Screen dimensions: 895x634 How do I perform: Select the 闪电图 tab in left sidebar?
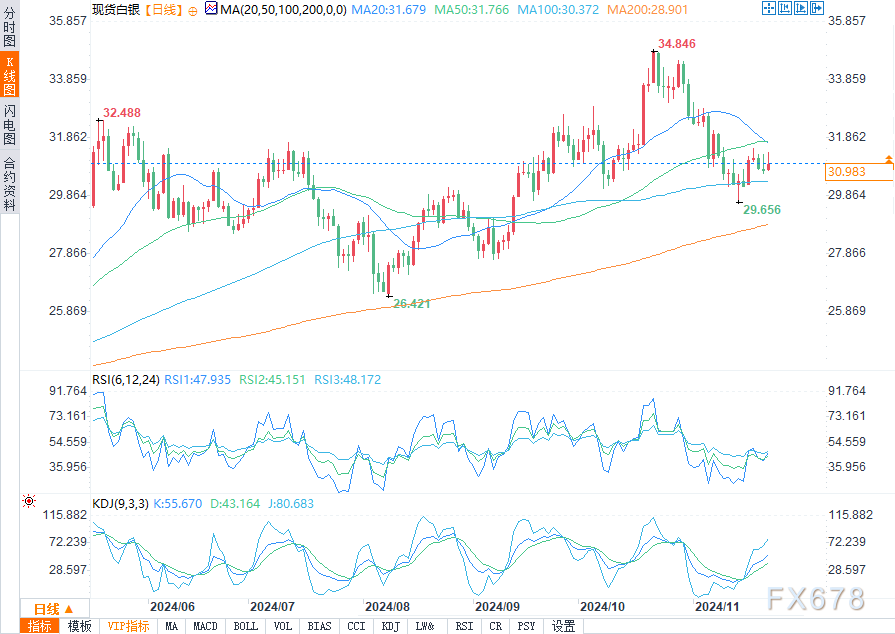tap(9, 126)
